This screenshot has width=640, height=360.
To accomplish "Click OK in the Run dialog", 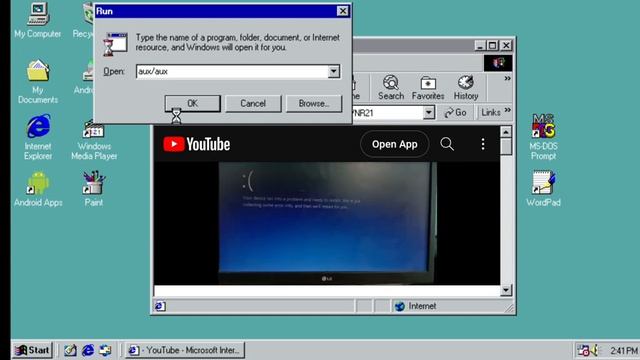I will point(192,104).
